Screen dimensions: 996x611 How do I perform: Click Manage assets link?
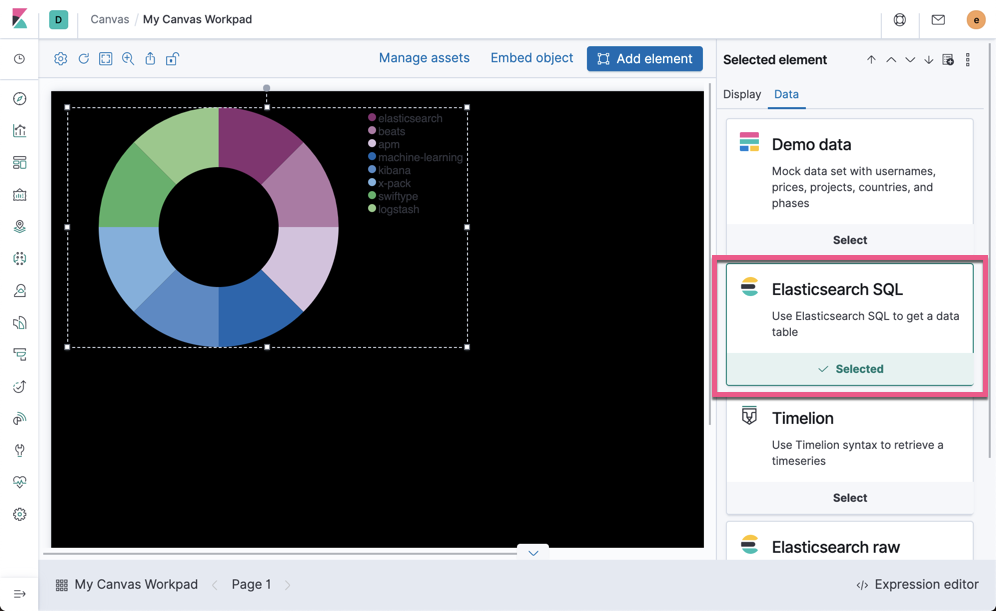[424, 58]
